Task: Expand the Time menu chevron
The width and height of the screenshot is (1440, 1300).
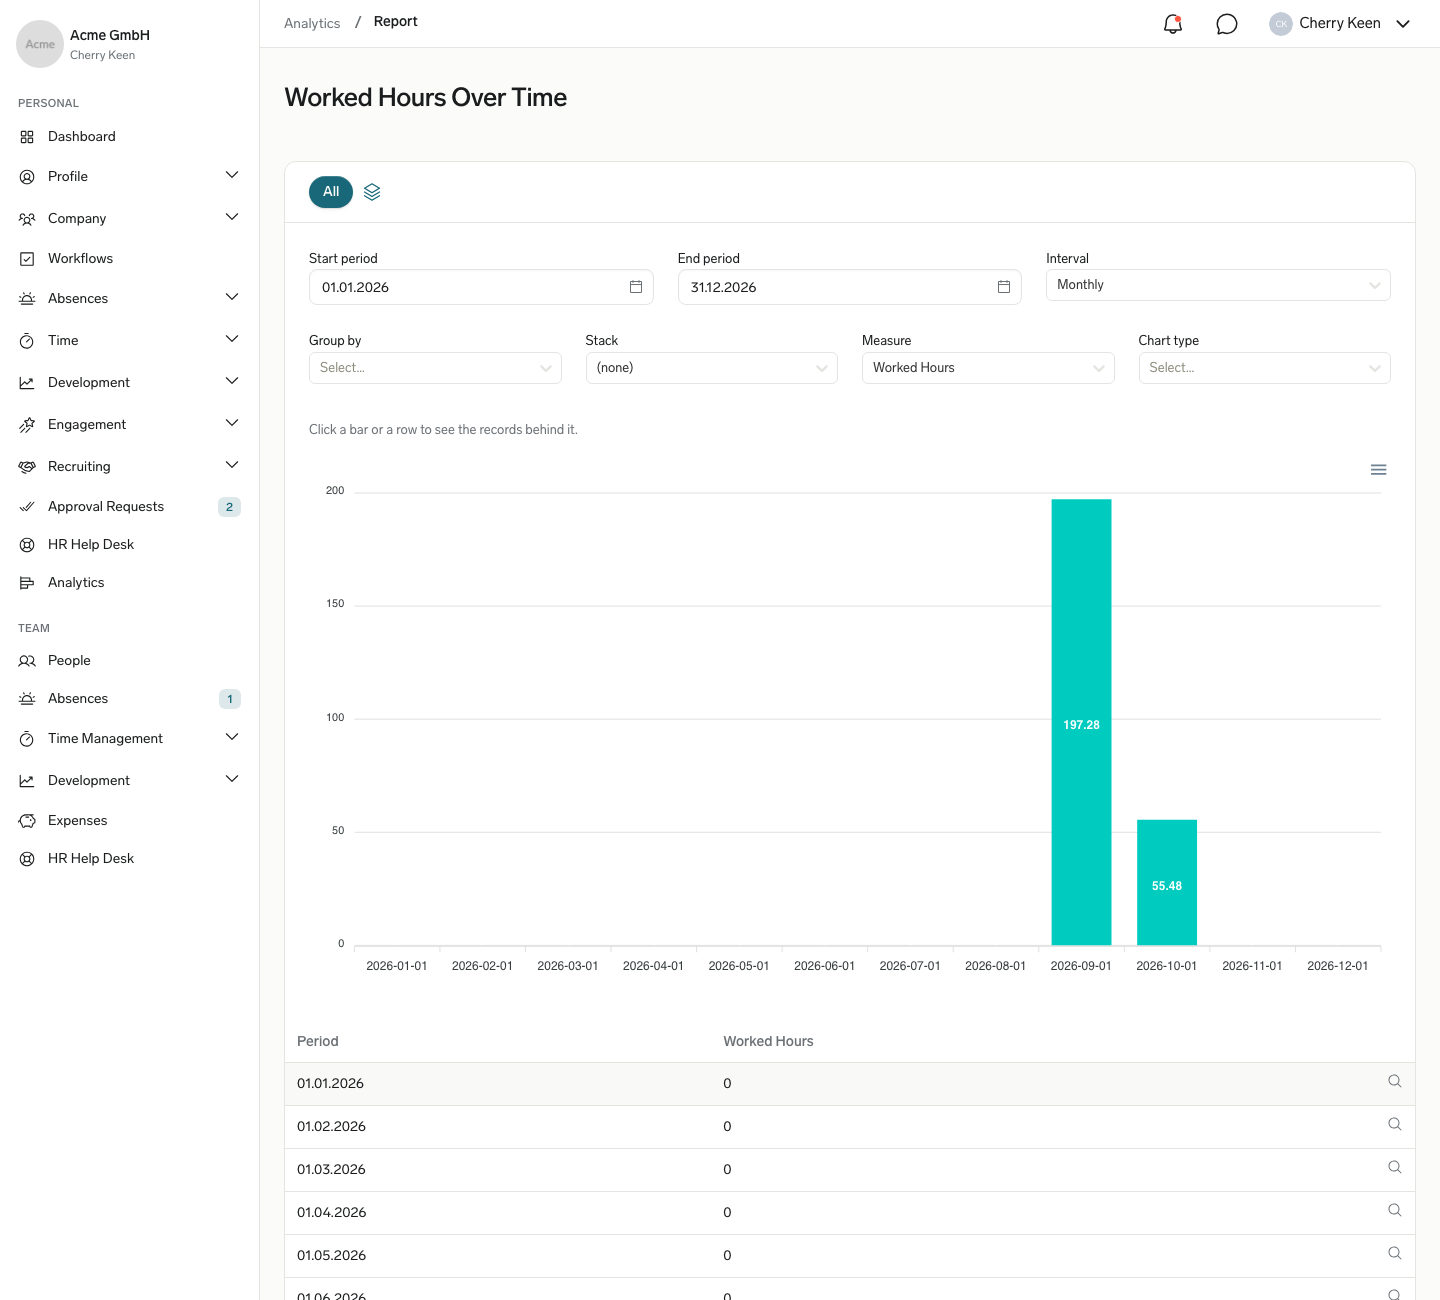Action: click(x=232, y=339)
